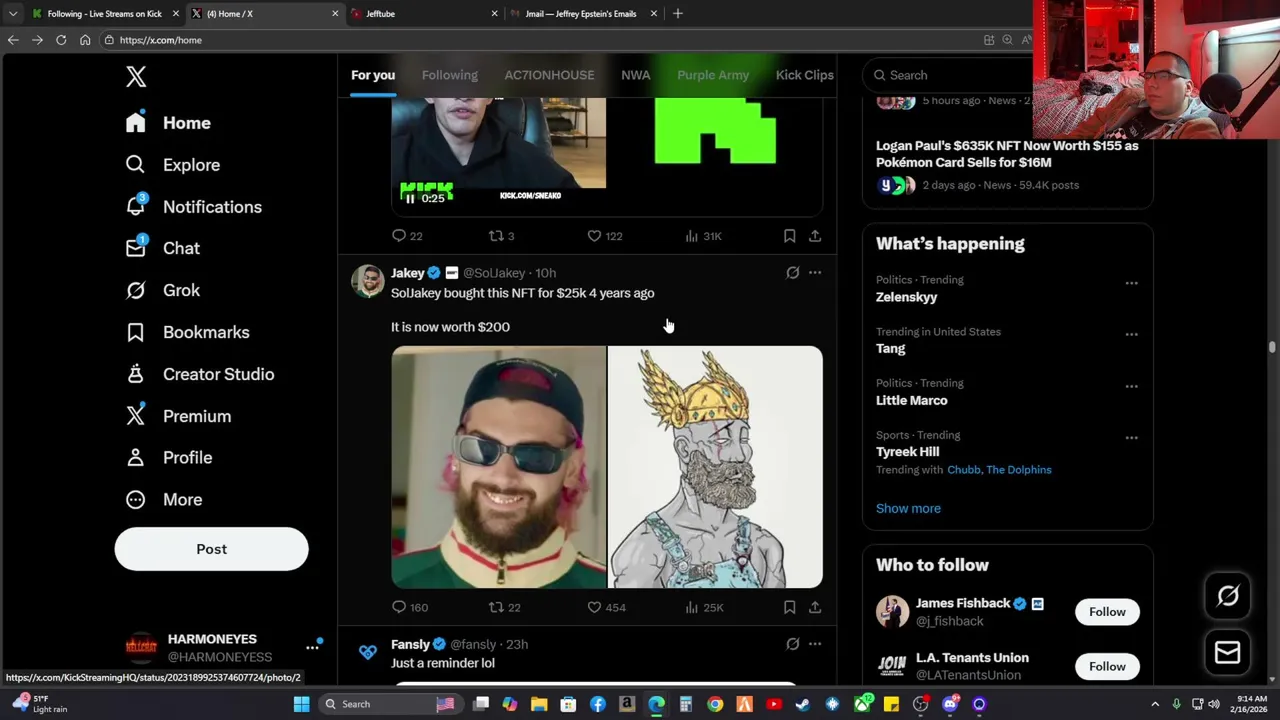Click the X search field

(x=950, y=75)
